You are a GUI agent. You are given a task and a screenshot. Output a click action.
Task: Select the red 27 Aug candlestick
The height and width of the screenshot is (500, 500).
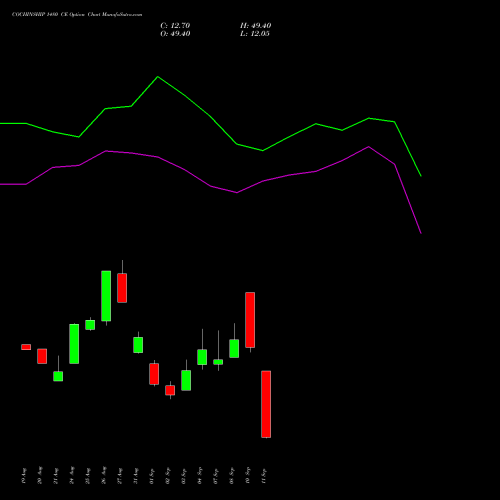[122, 288]
